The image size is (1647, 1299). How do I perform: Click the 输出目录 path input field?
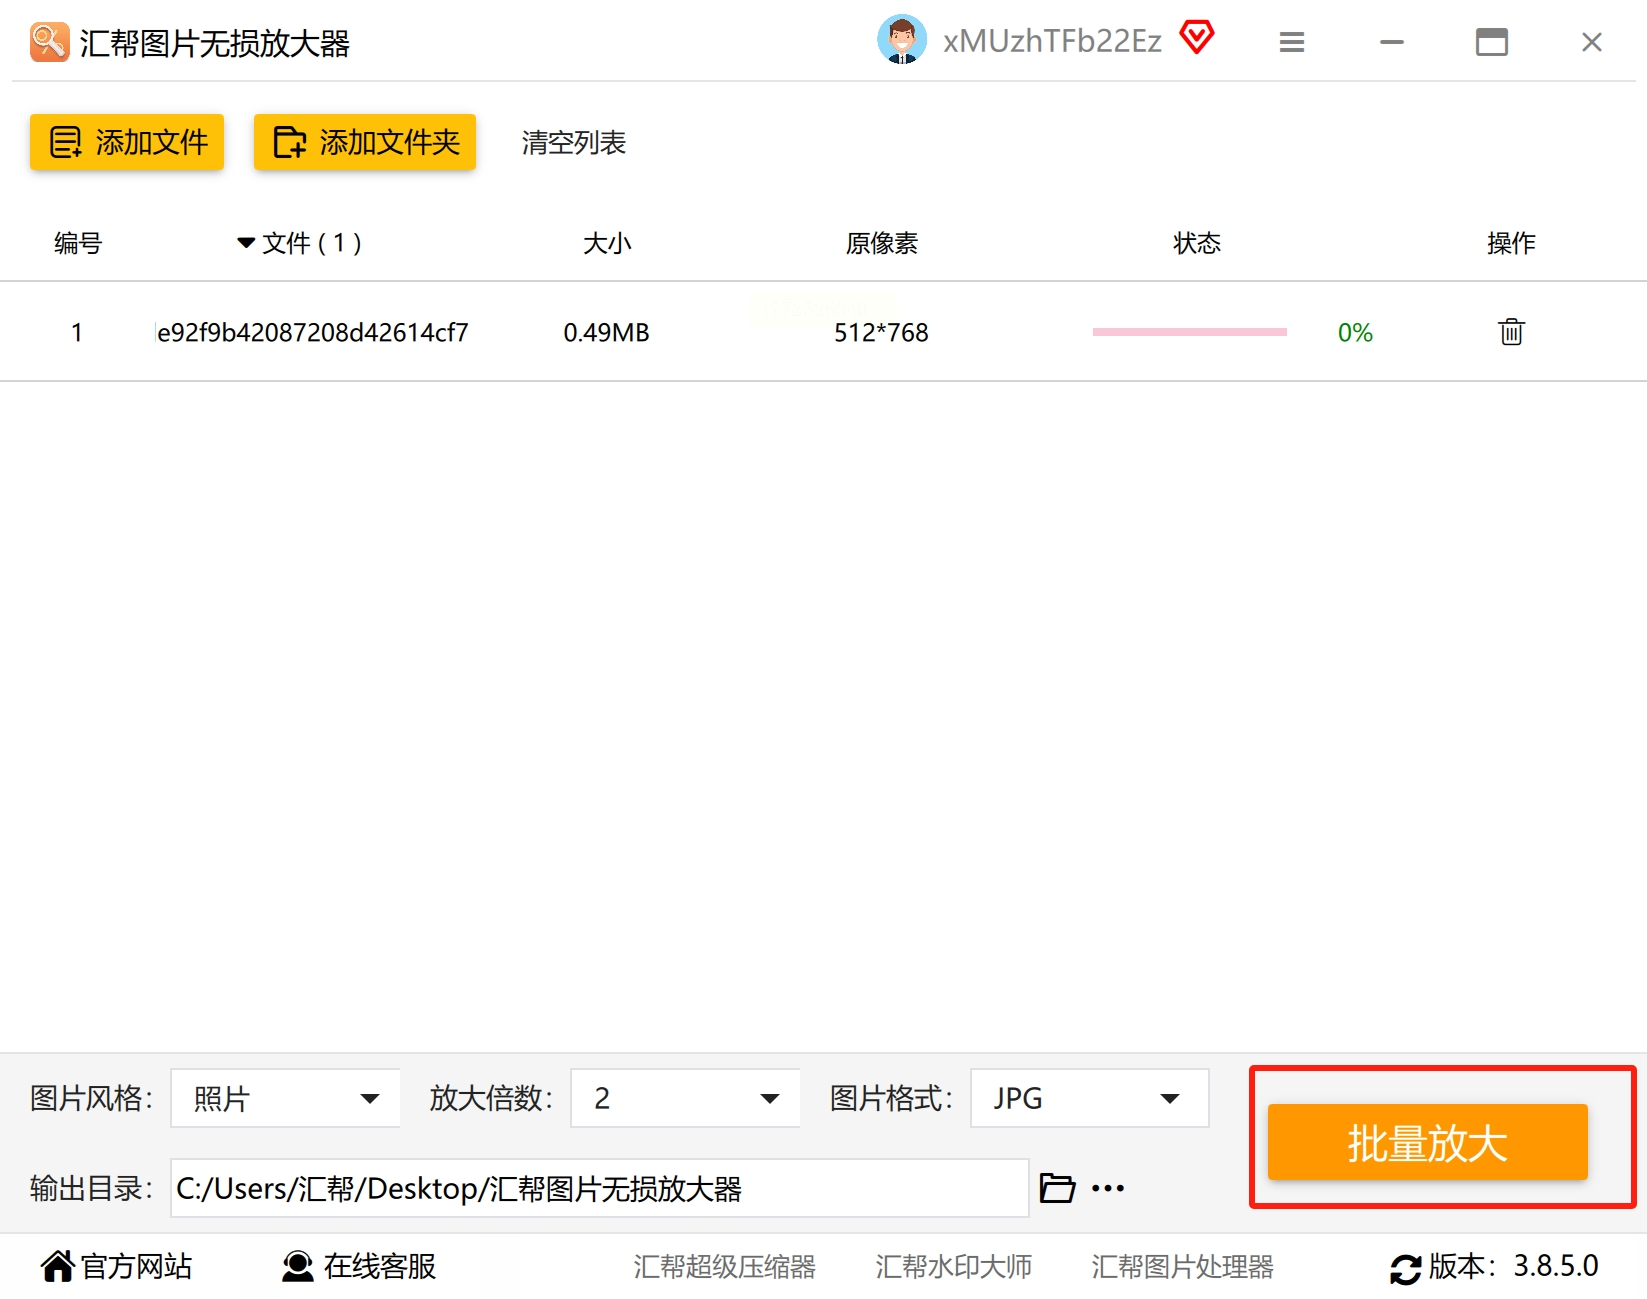[599, 1188]
